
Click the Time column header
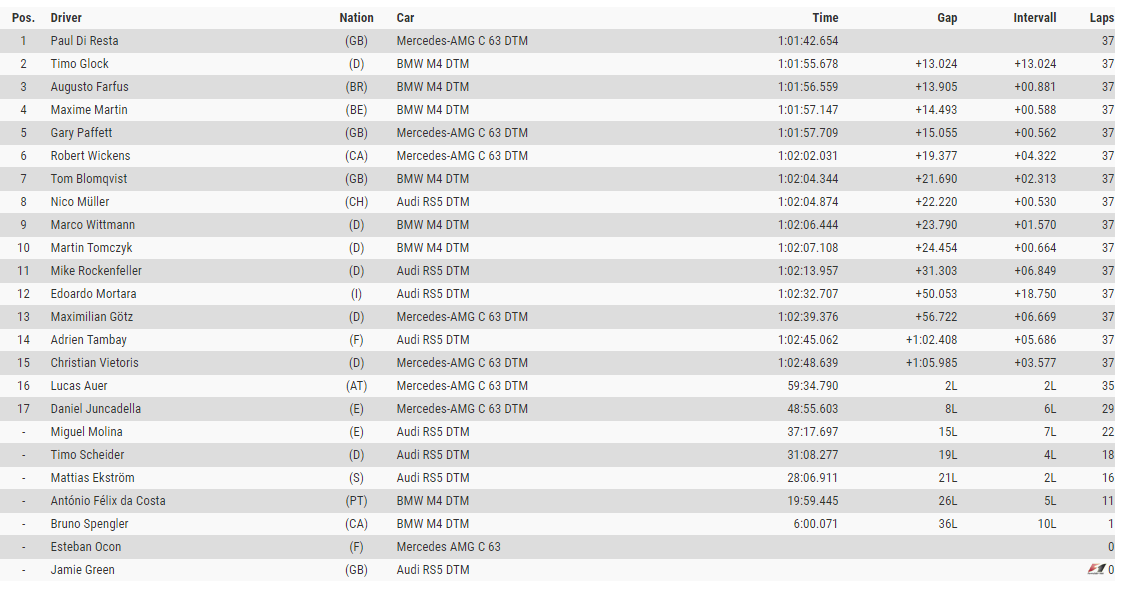pos(825,18)
